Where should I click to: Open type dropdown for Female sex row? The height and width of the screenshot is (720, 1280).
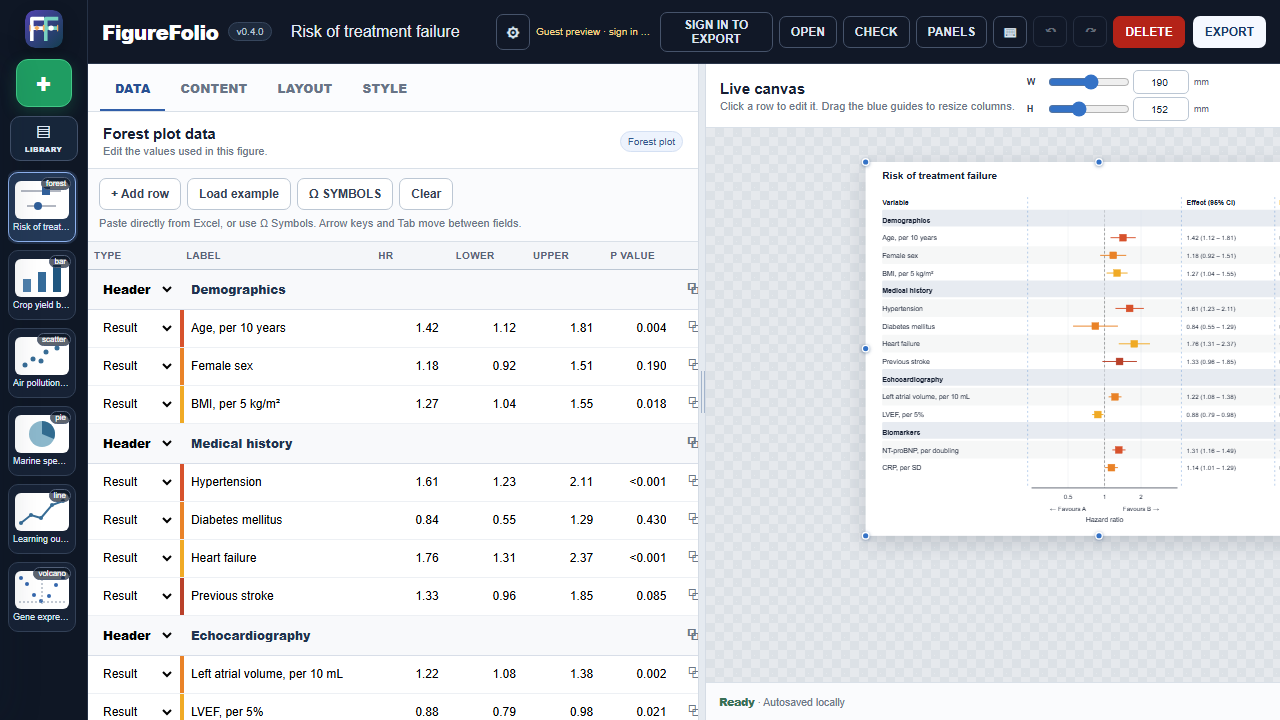(x=138, y=366)
